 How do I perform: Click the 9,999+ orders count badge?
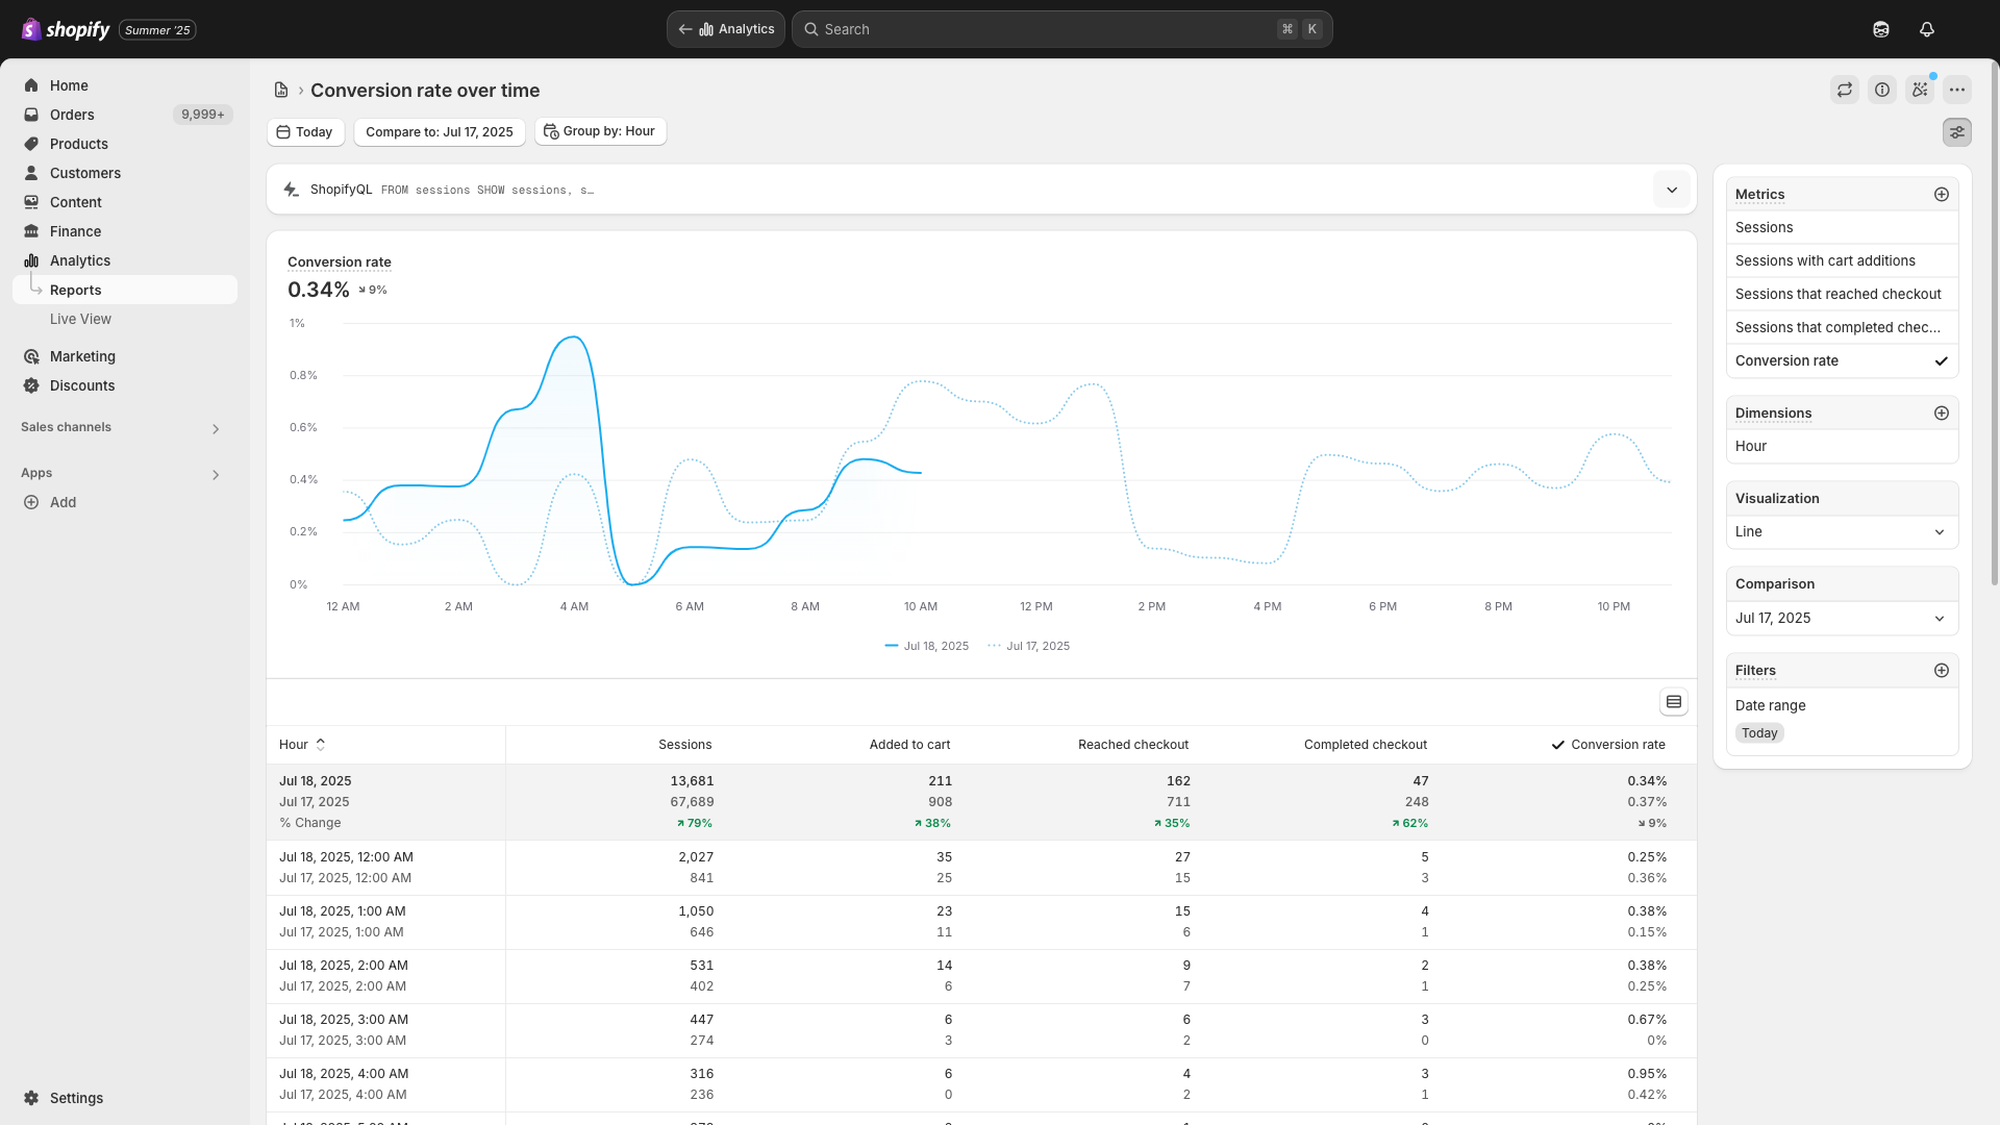coord(203,114)
